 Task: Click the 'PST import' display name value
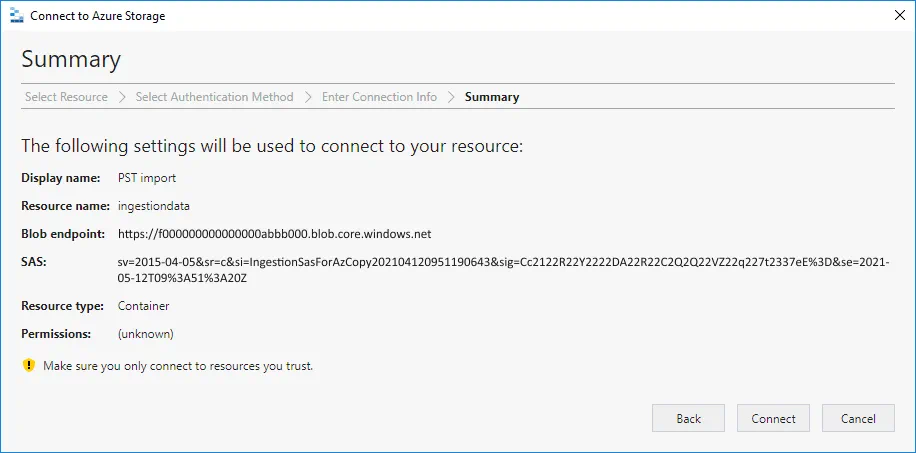click(x=147, y=178)
